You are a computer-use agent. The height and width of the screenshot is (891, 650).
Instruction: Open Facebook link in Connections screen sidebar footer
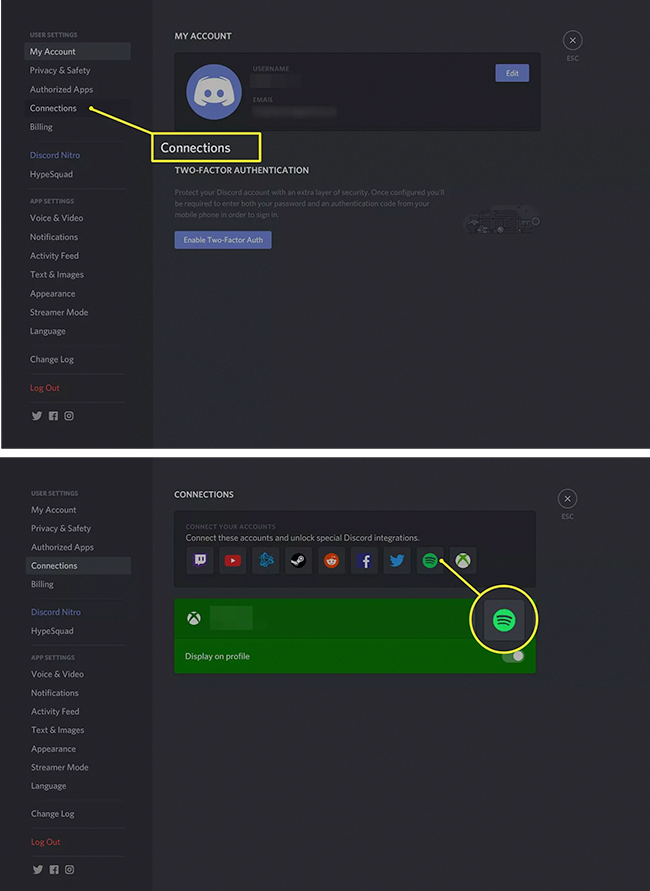pos(54,869)
